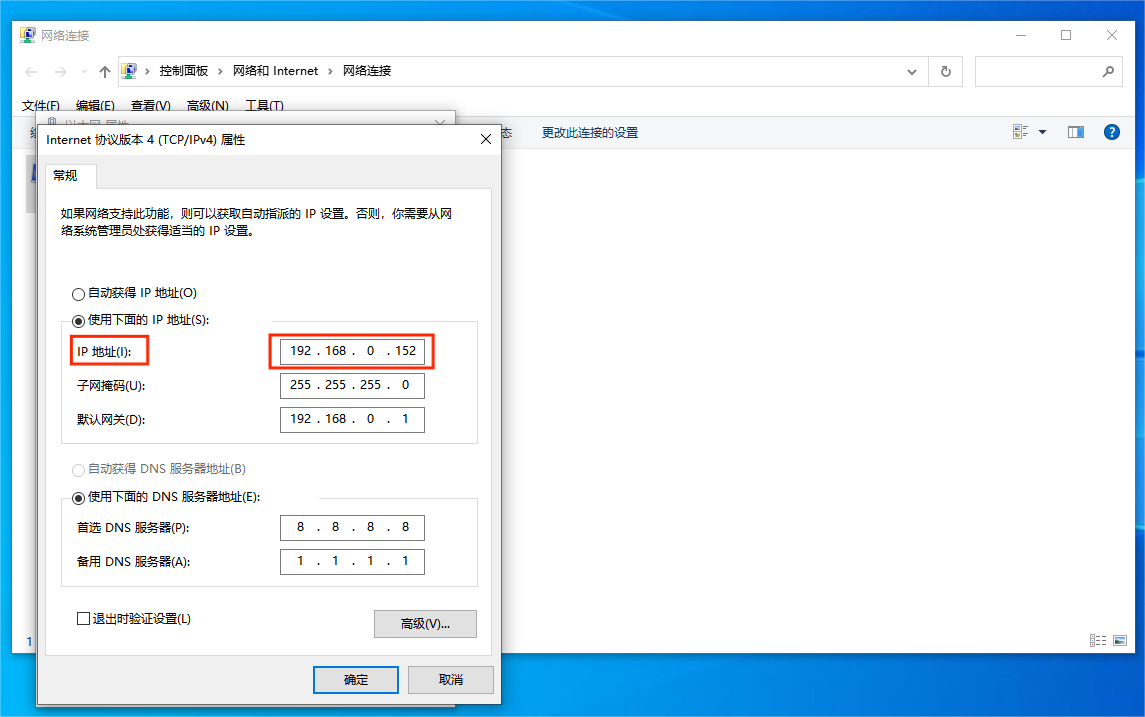Click the 更改此连接的设置 link
The width and height of the screenshot is (1145, 717).
point(591,131)
